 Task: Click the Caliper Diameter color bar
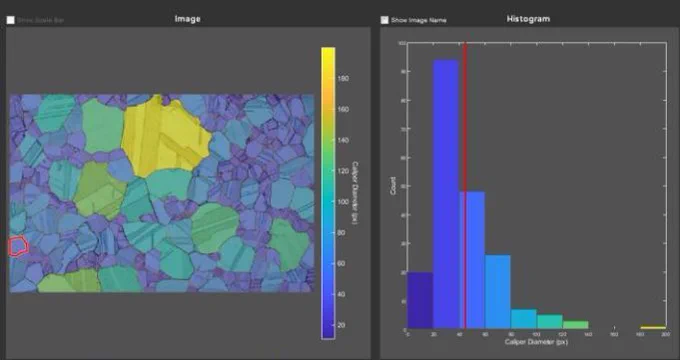point(328,193)
